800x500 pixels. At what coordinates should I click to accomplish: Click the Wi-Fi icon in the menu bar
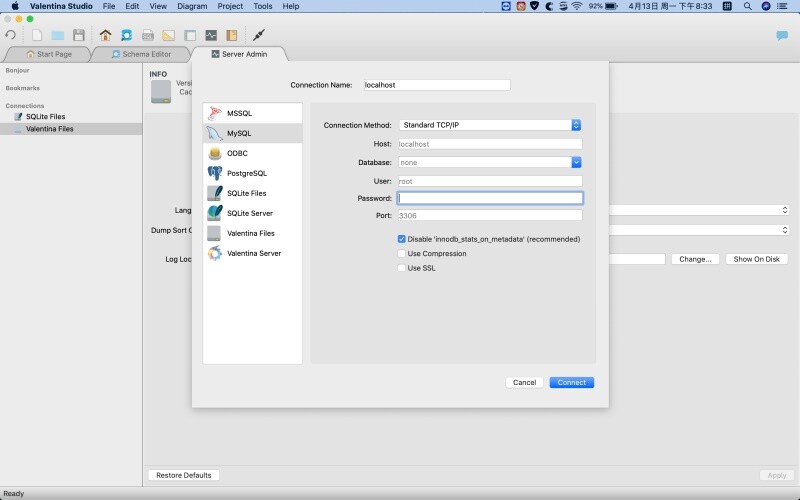[577, 6]
